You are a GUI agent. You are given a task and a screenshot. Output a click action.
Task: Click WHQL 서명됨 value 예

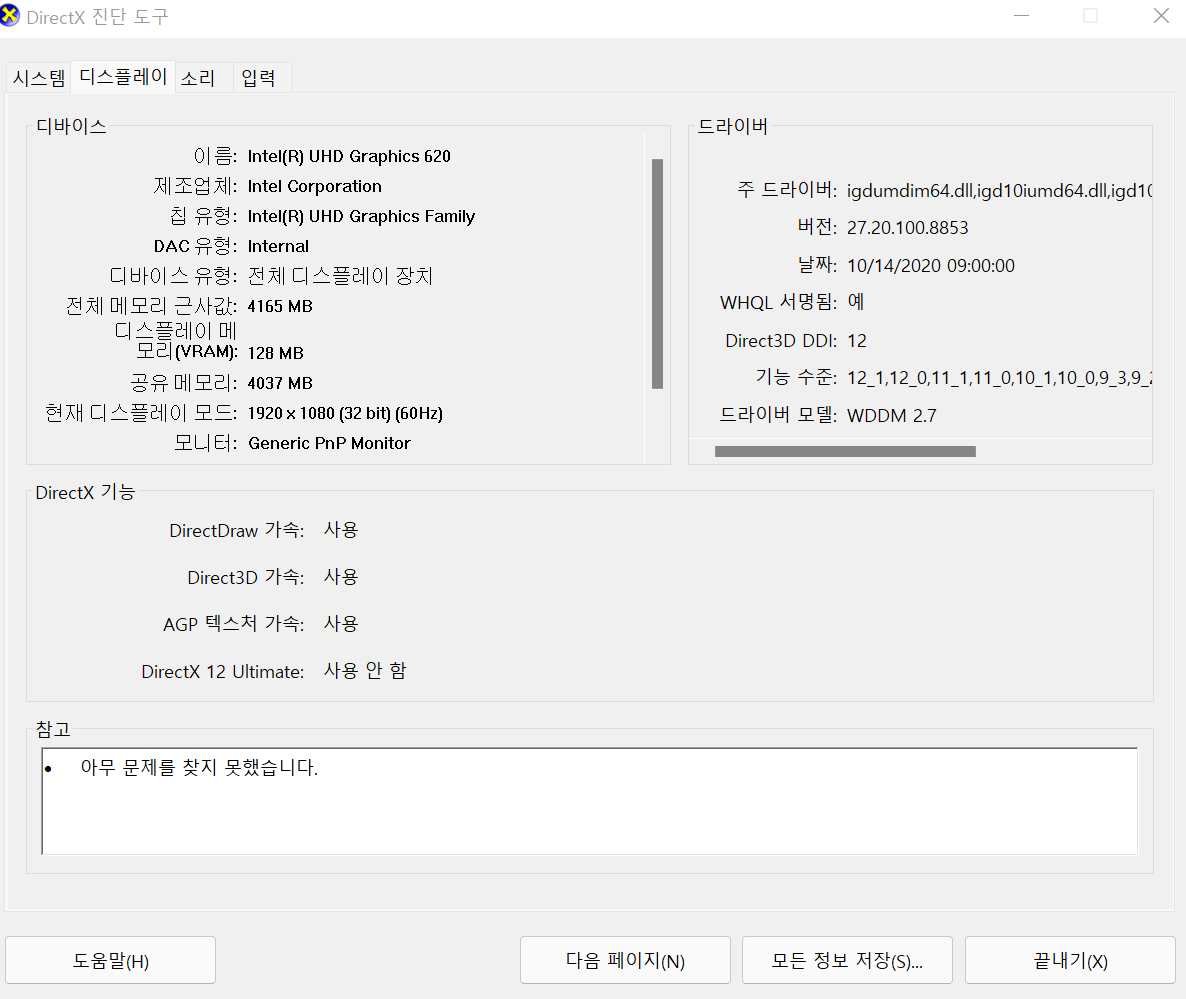click(x=855, y=302)
